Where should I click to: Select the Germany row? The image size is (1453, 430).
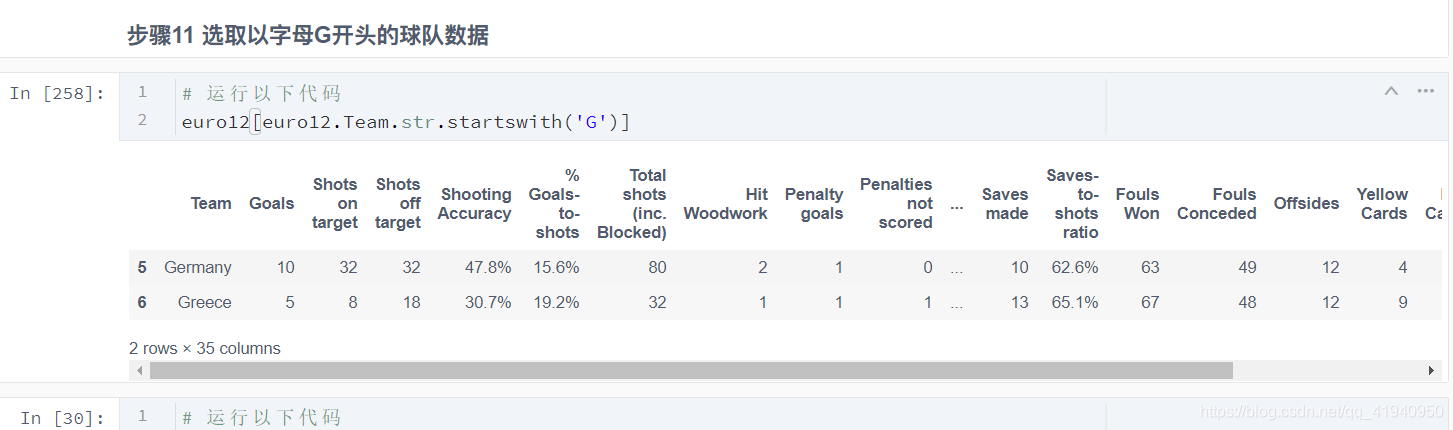[x=785, y=267]
